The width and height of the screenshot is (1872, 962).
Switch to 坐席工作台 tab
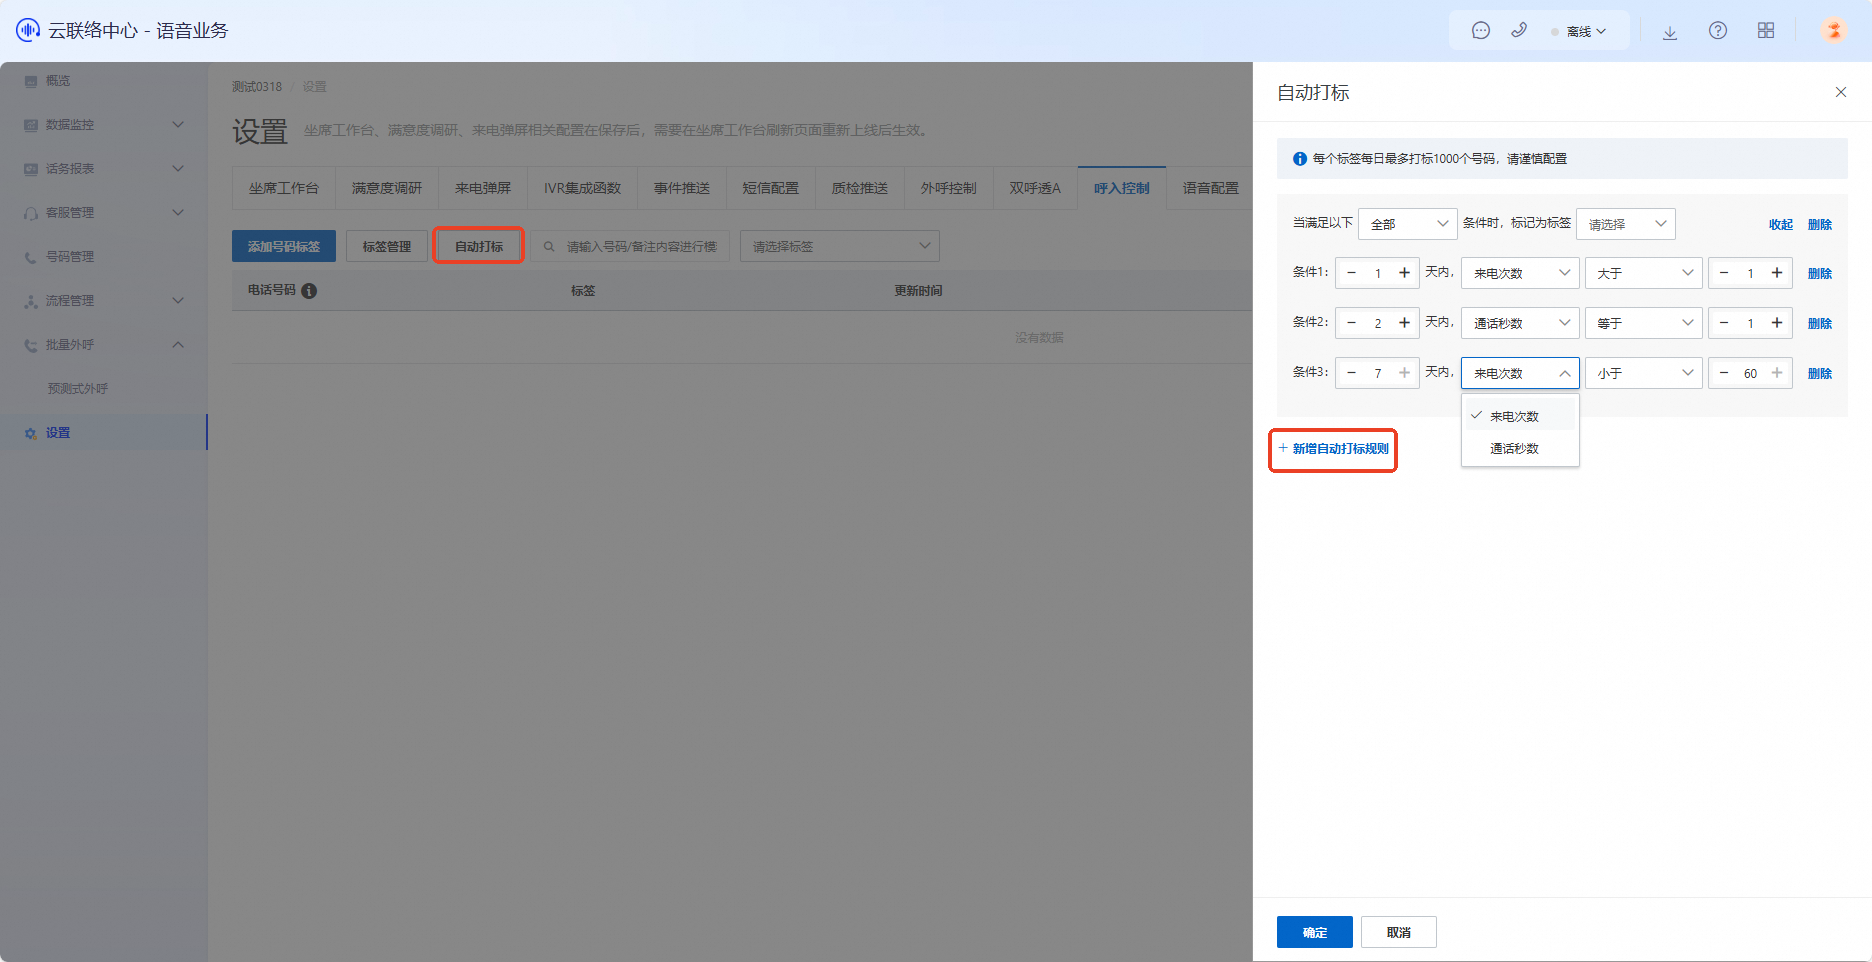click(x=284, y=188)
